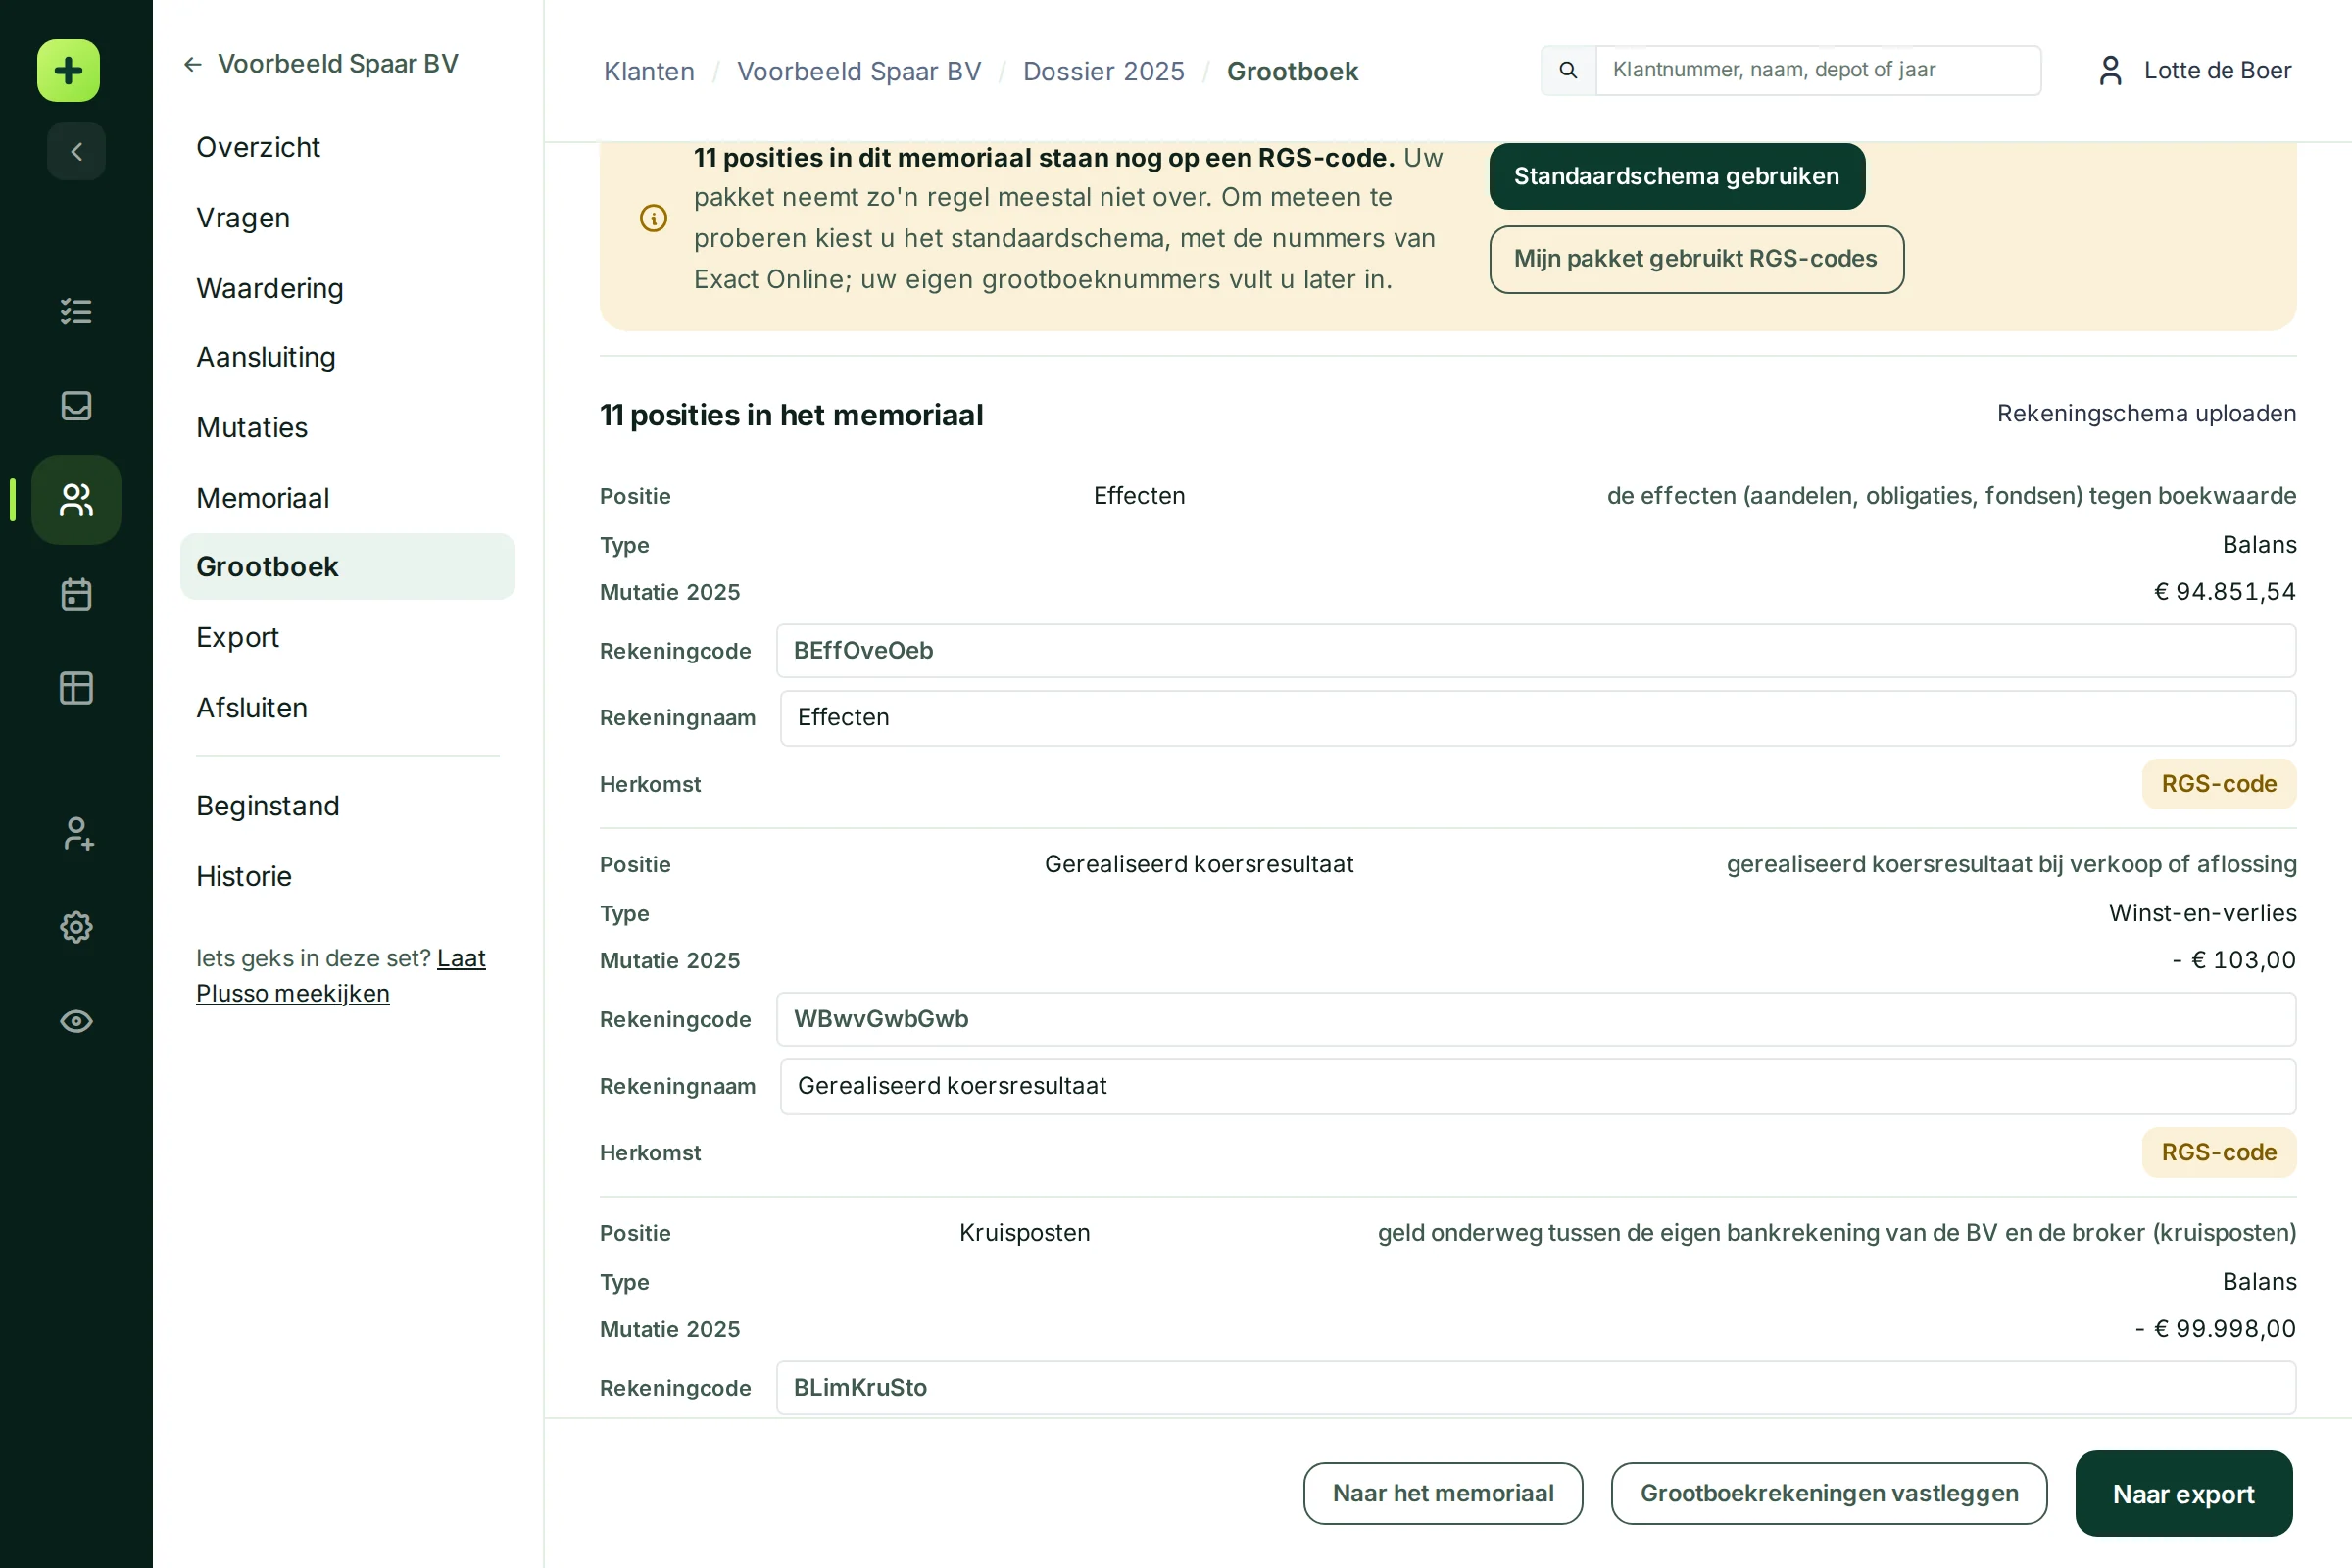Open the inbox icon in sidebar
This screenshot has width=2352, height=1568.
click(76, 405)
